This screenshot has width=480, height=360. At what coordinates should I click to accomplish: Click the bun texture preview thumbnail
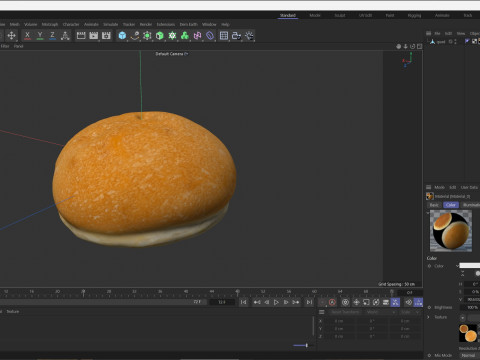tap(468, 333)
